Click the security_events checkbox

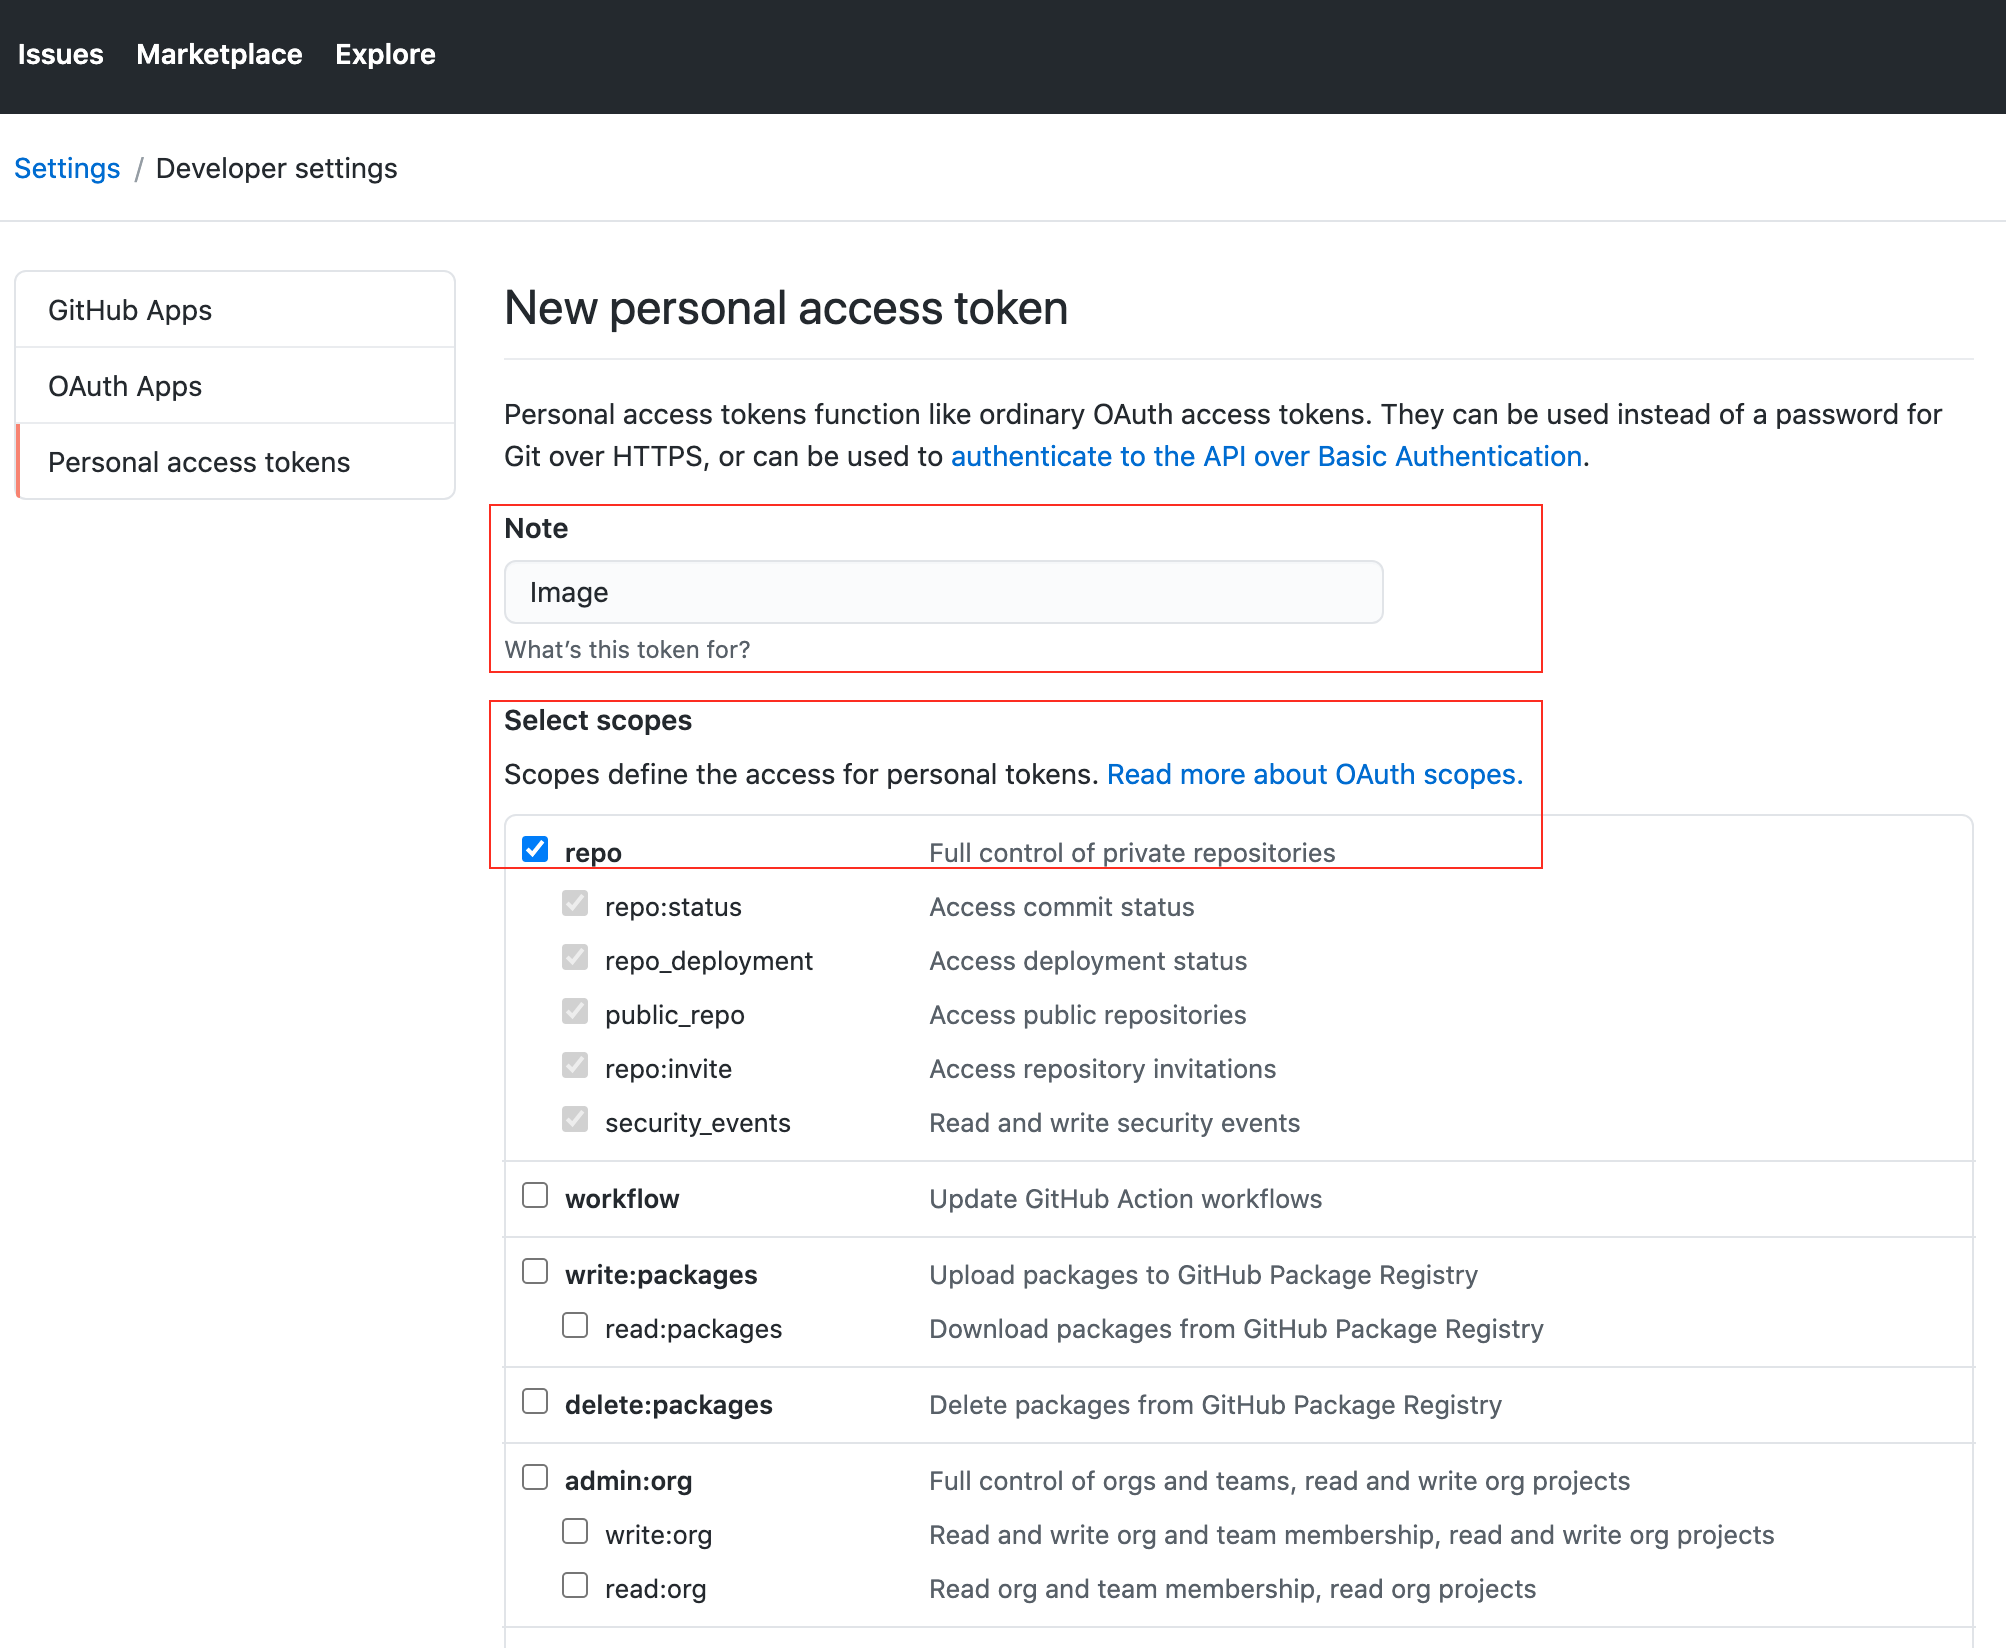pyautogui.click(x=575, y=1120)
